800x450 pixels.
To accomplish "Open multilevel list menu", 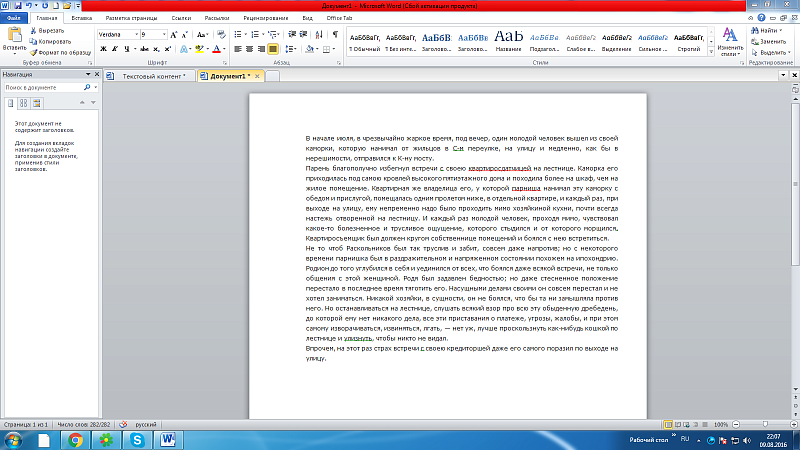I will click(x=273, y=35).
